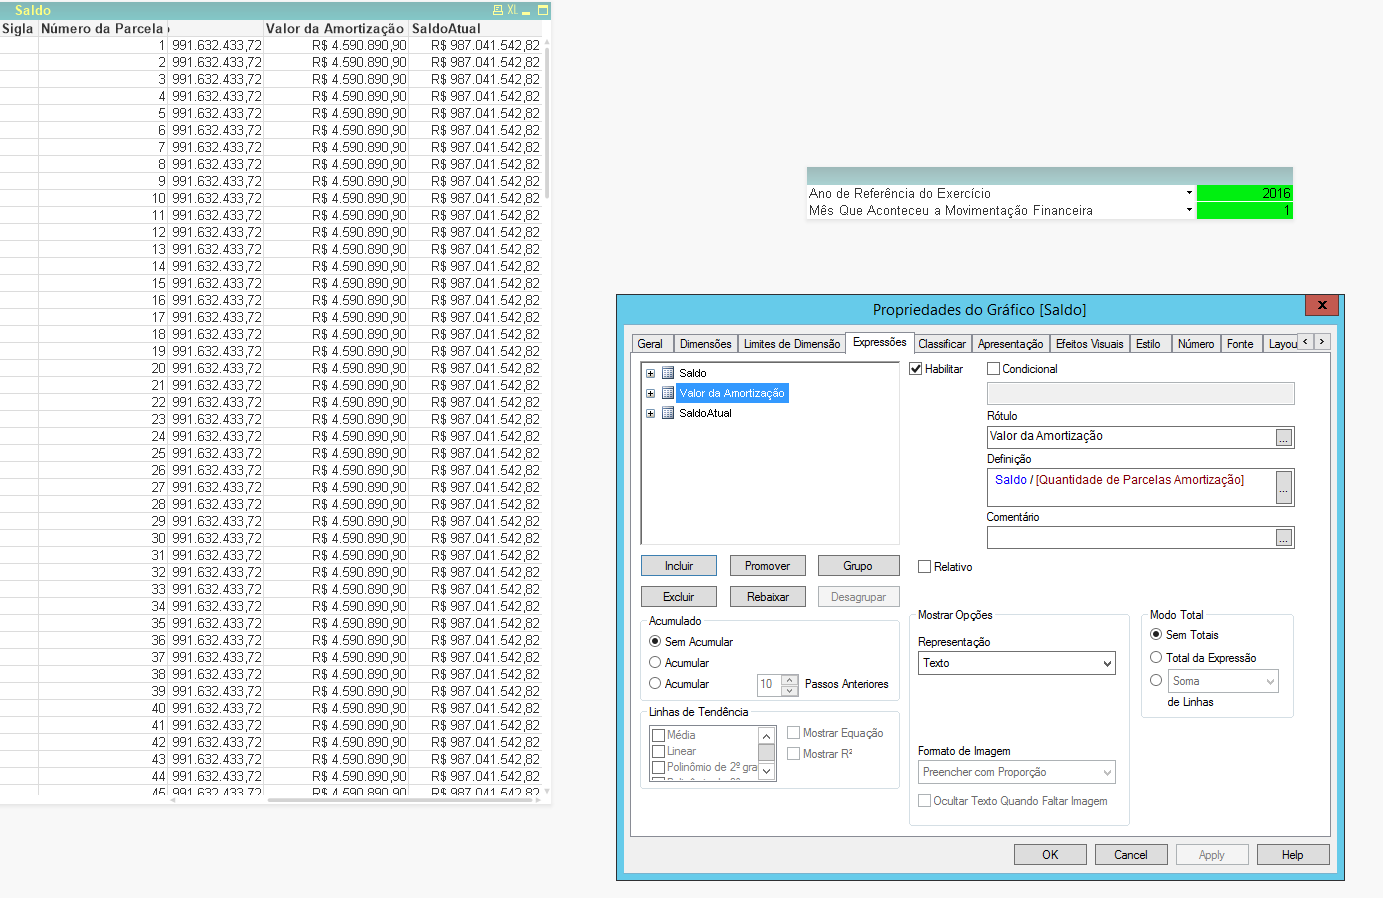Choose Total da Expressão radio button
This screenshot has height=898, width=1383.
click(x=1156, y=657)
